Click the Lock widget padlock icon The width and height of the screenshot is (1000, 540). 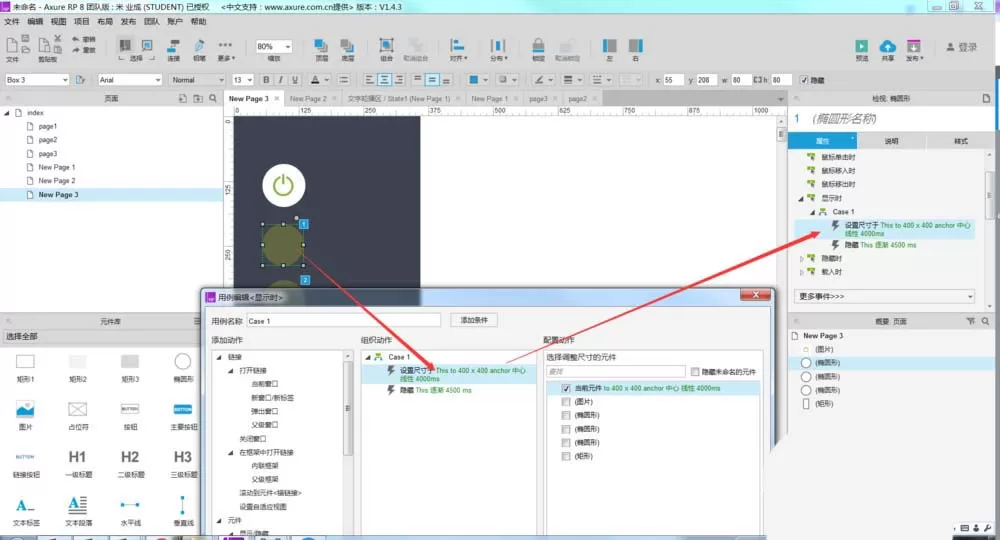tap(538, 45)
